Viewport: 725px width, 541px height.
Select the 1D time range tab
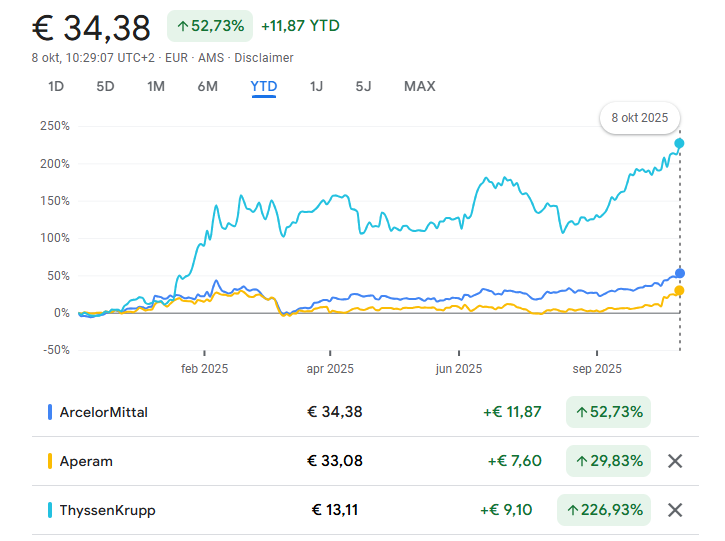56,86
